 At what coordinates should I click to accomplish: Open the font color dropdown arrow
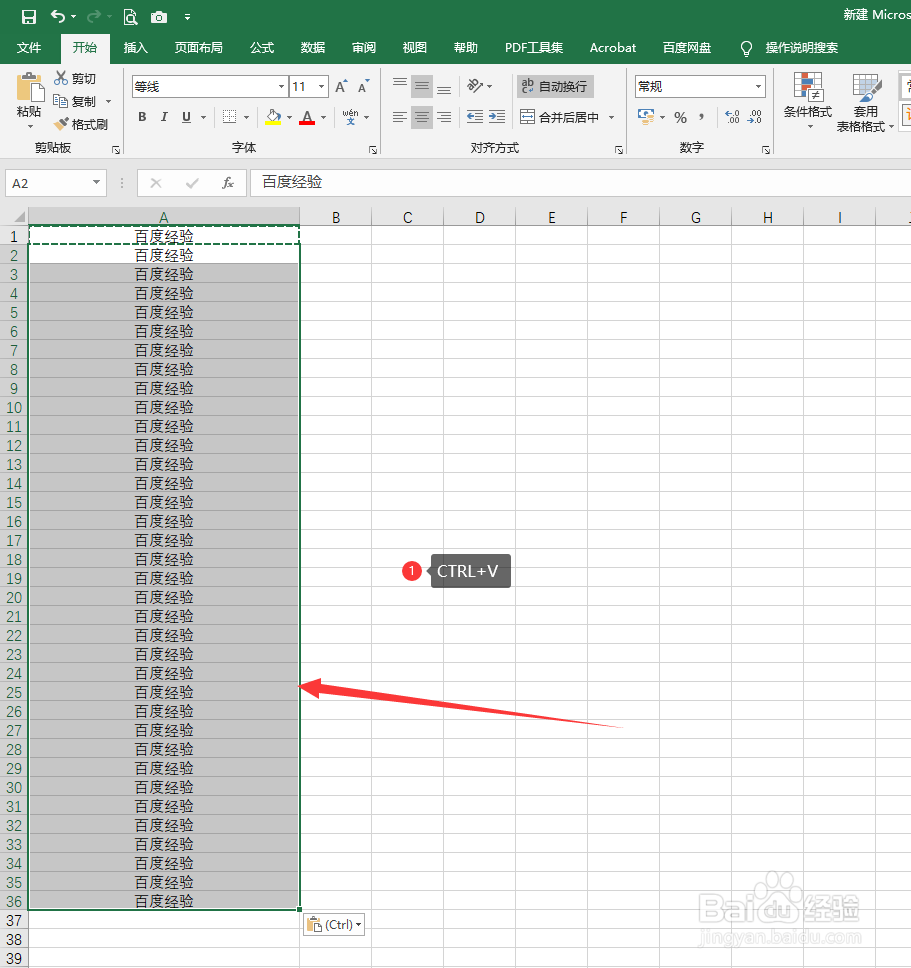click(x=323, y=117)
